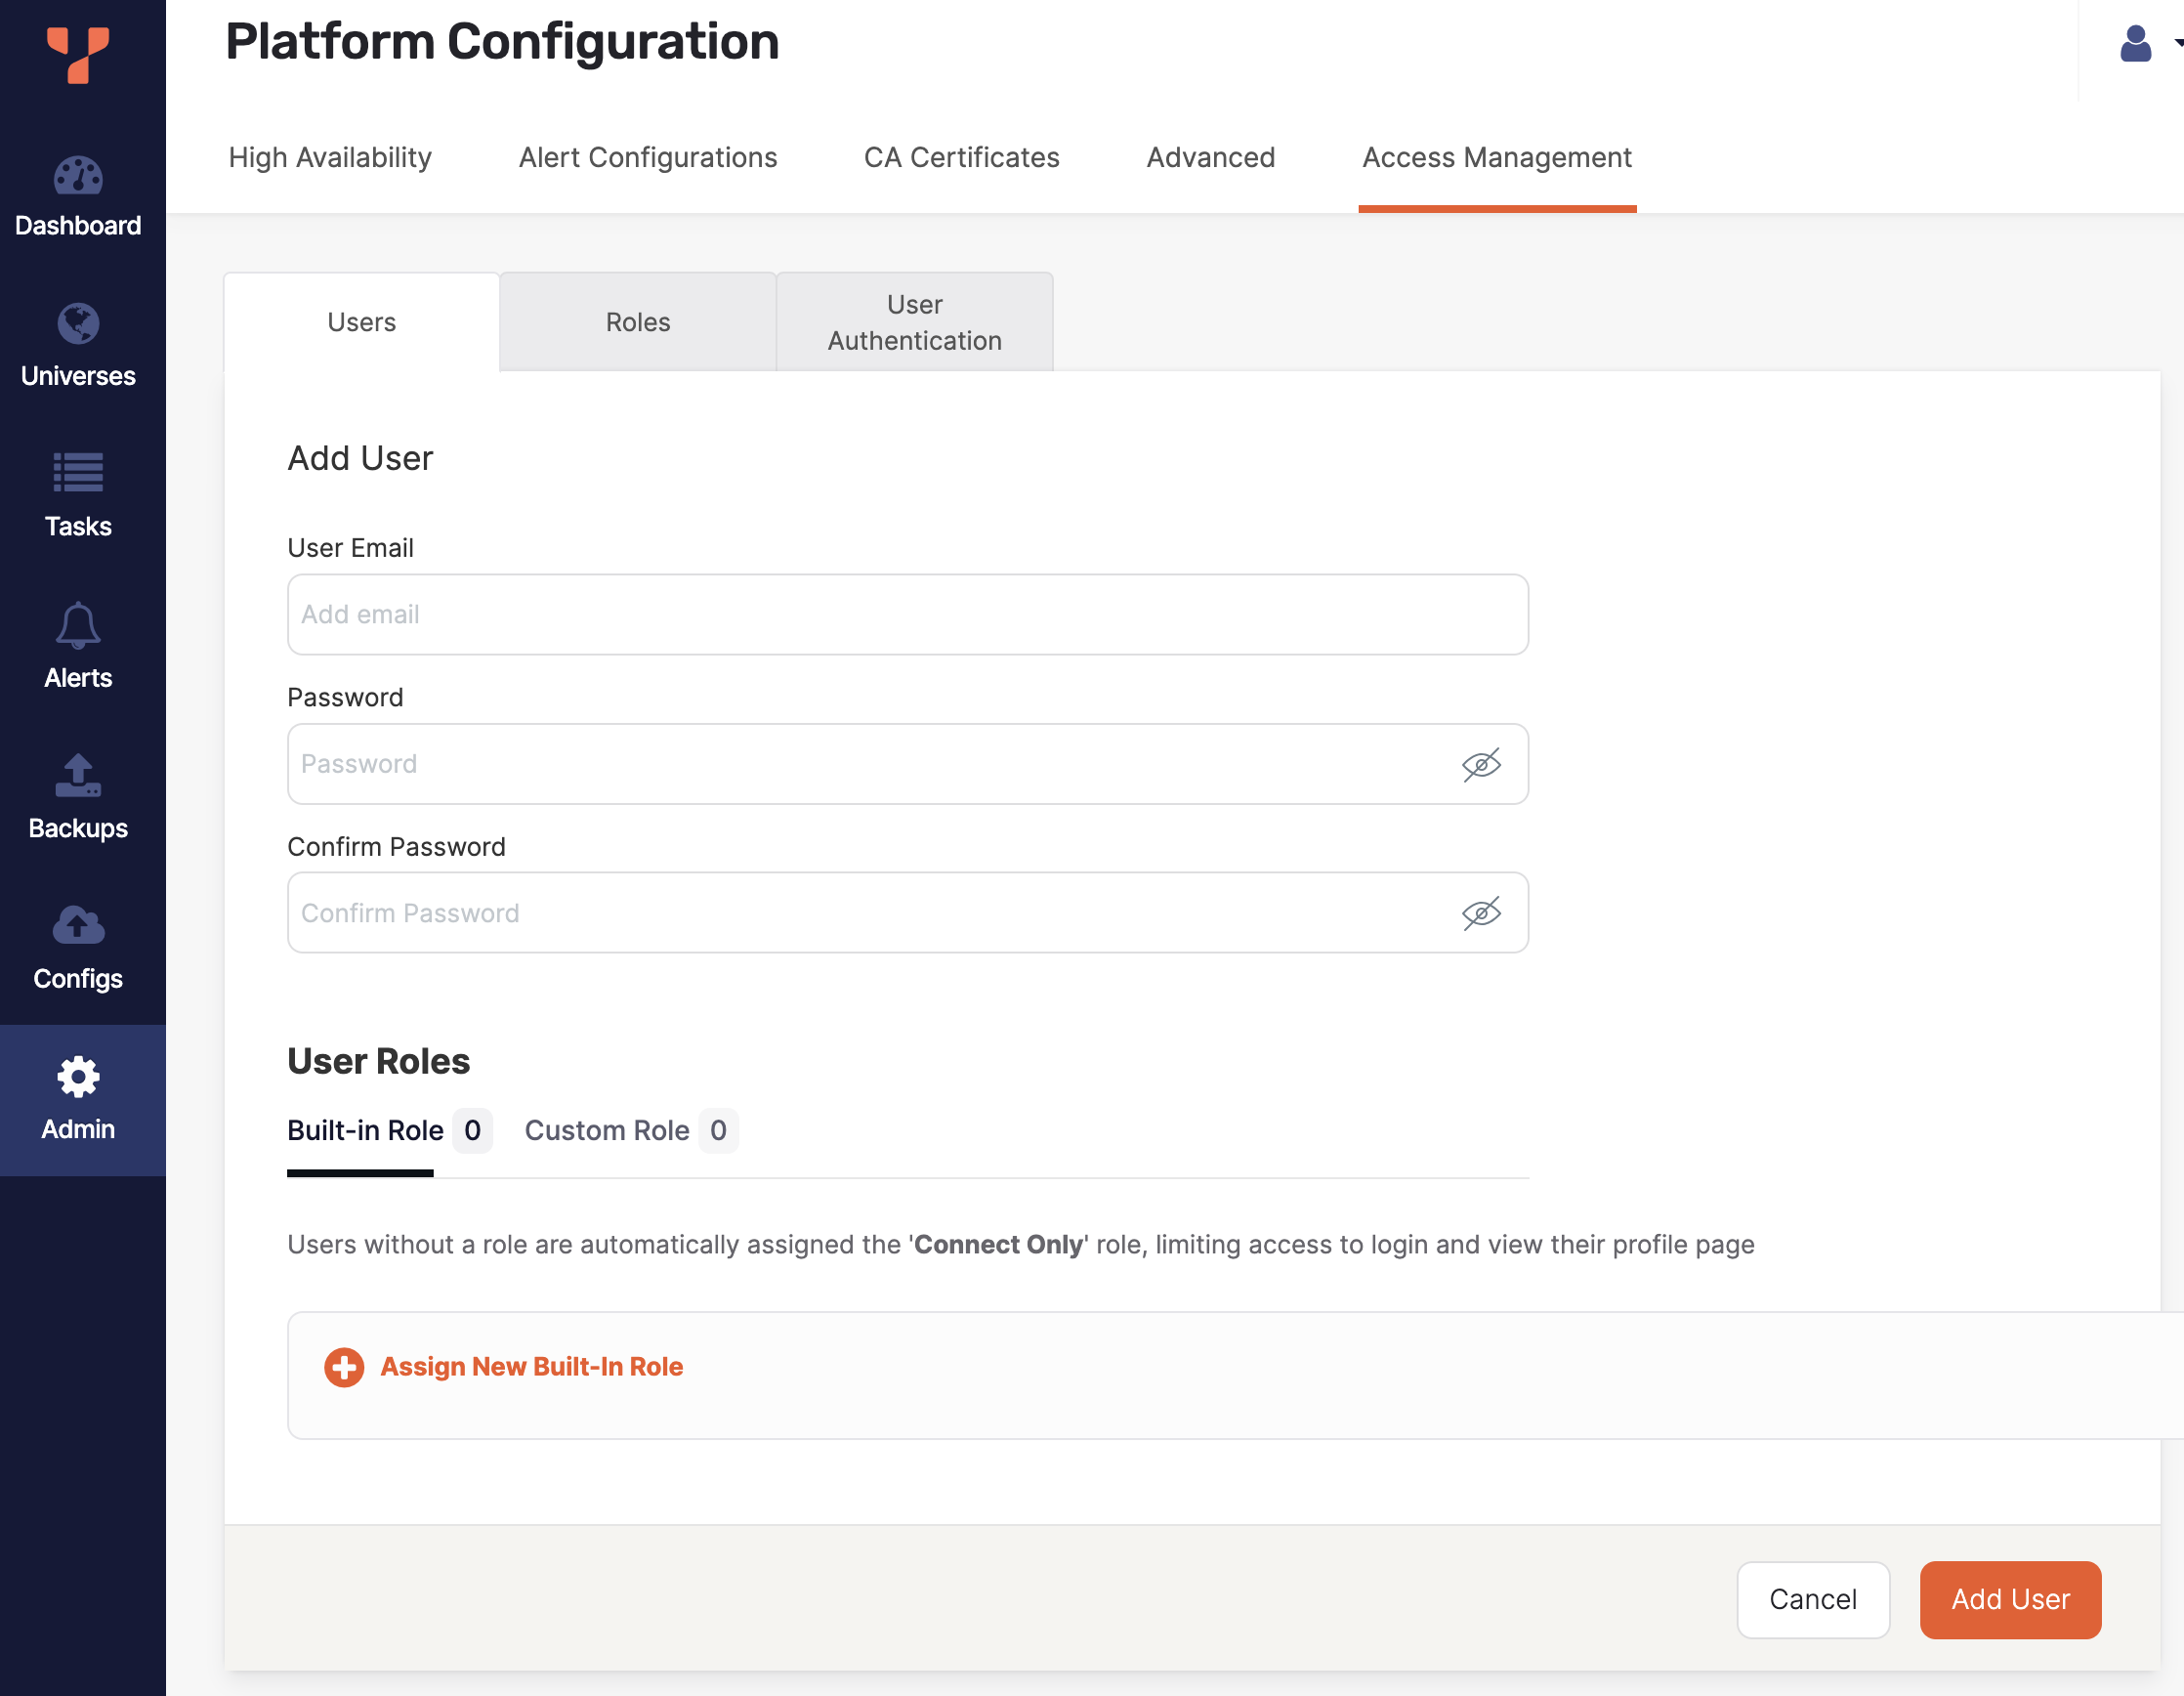Image resolution: width=2184 pixels, height=1696 pixels.
Task: Open the User Authentication tab
Action: click(x=914, y=322)
